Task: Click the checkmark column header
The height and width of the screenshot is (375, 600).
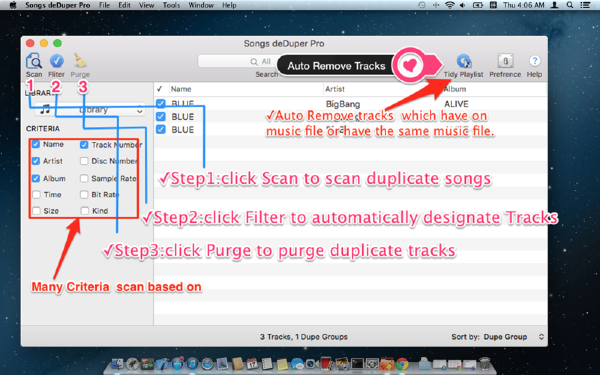Action: (x=160, y=89)
